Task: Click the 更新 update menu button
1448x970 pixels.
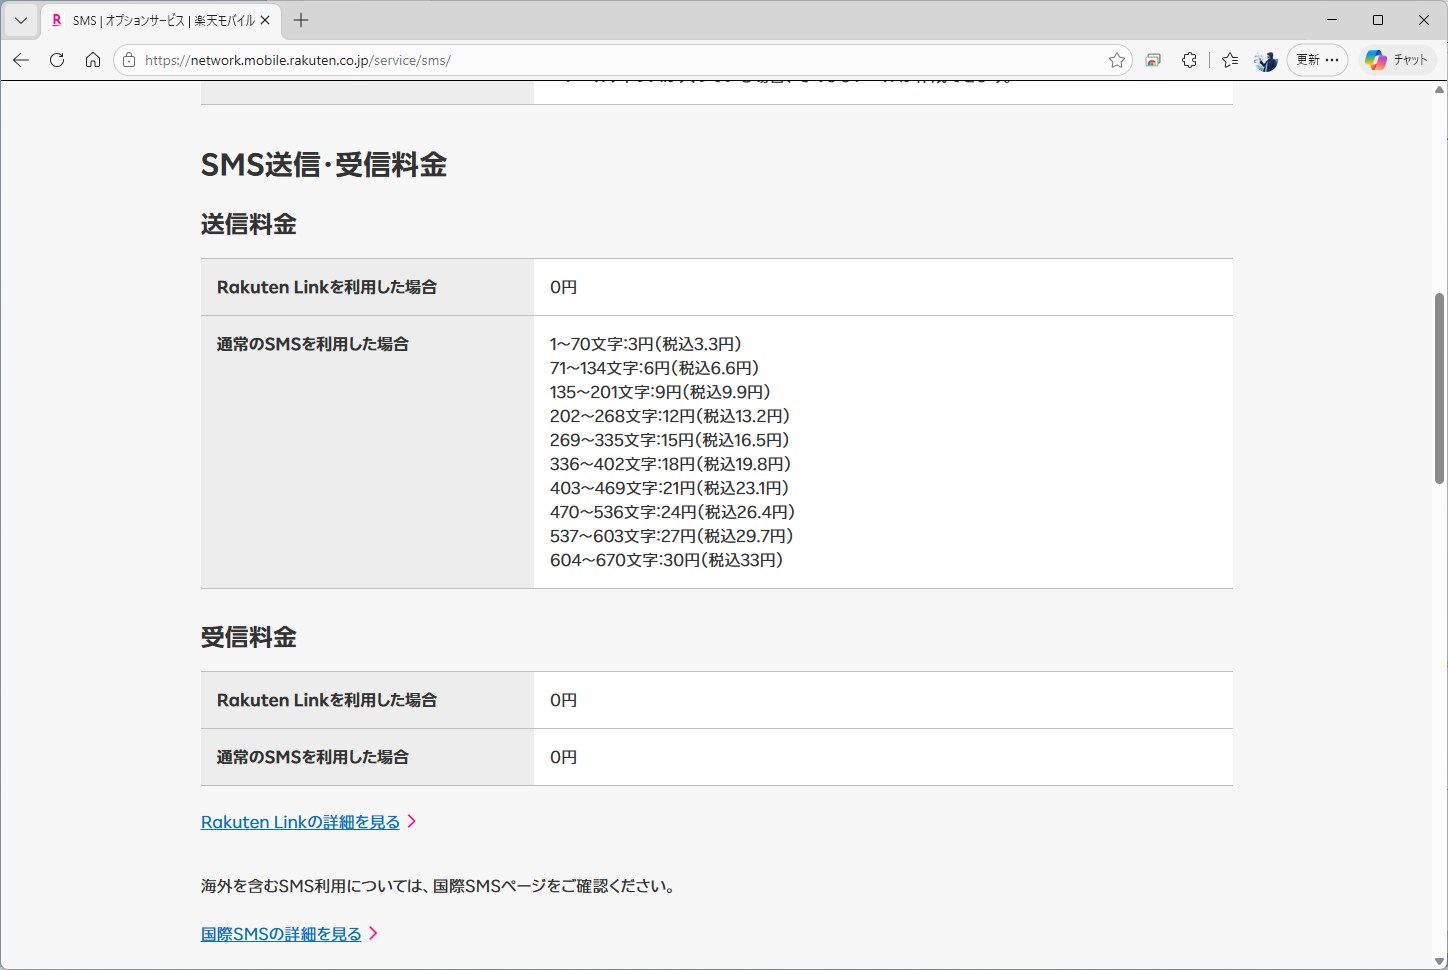Action: 1317,60
